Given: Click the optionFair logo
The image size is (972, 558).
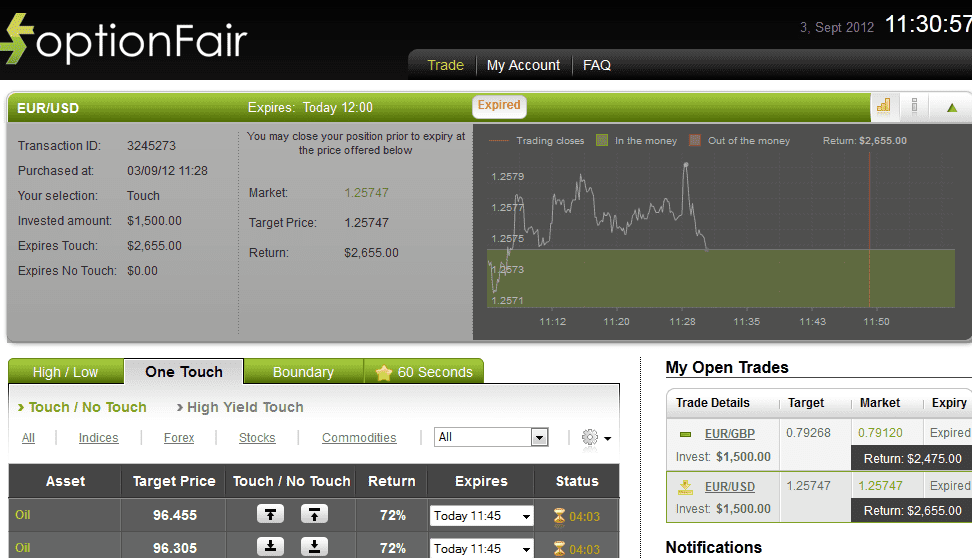Looking at the screenshot, I should [x=125, y=40].
